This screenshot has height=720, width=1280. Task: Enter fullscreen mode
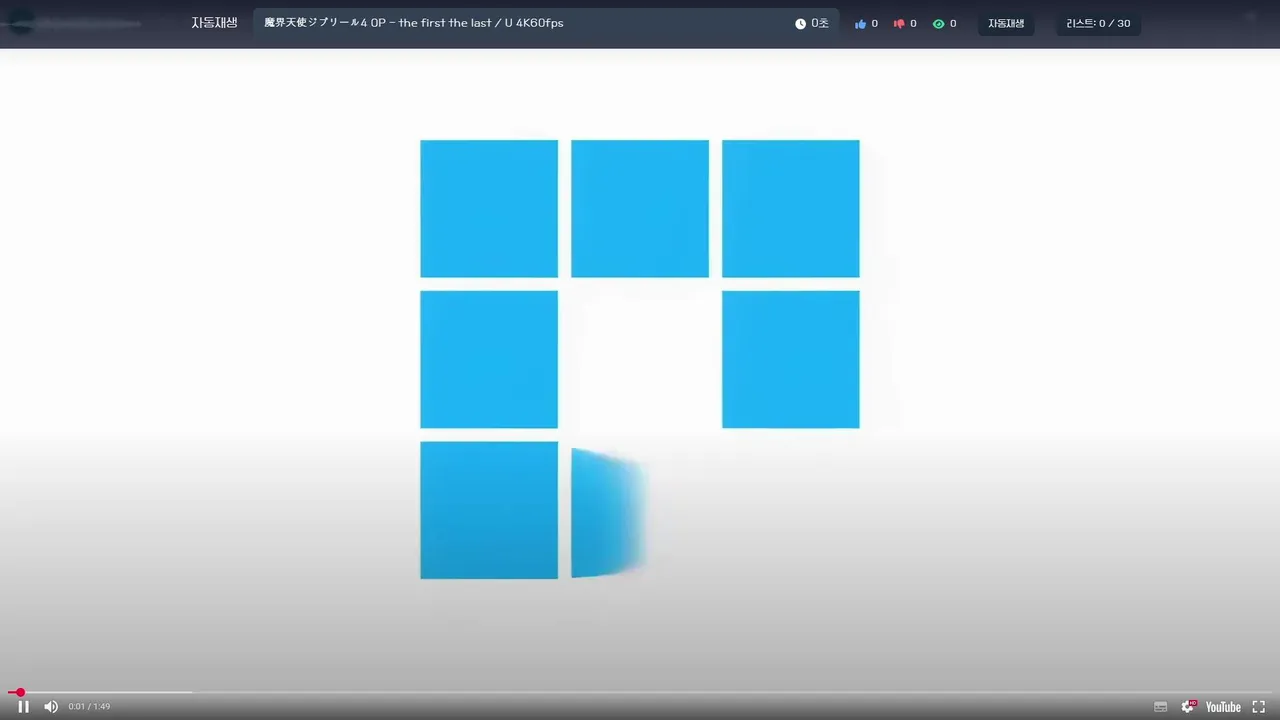tap(1259, 707)
